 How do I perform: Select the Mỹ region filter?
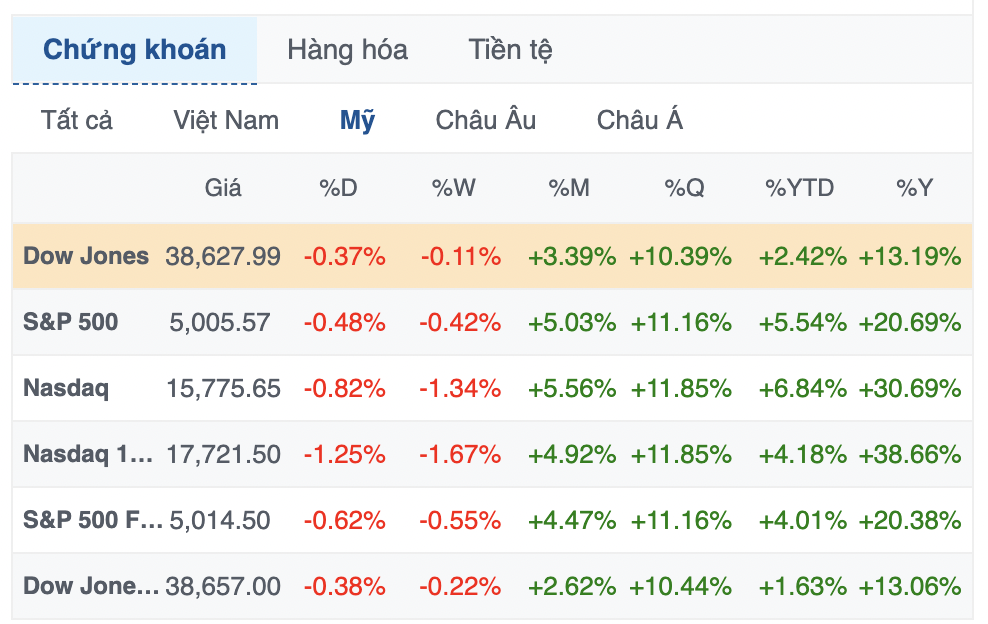[357, 121]
